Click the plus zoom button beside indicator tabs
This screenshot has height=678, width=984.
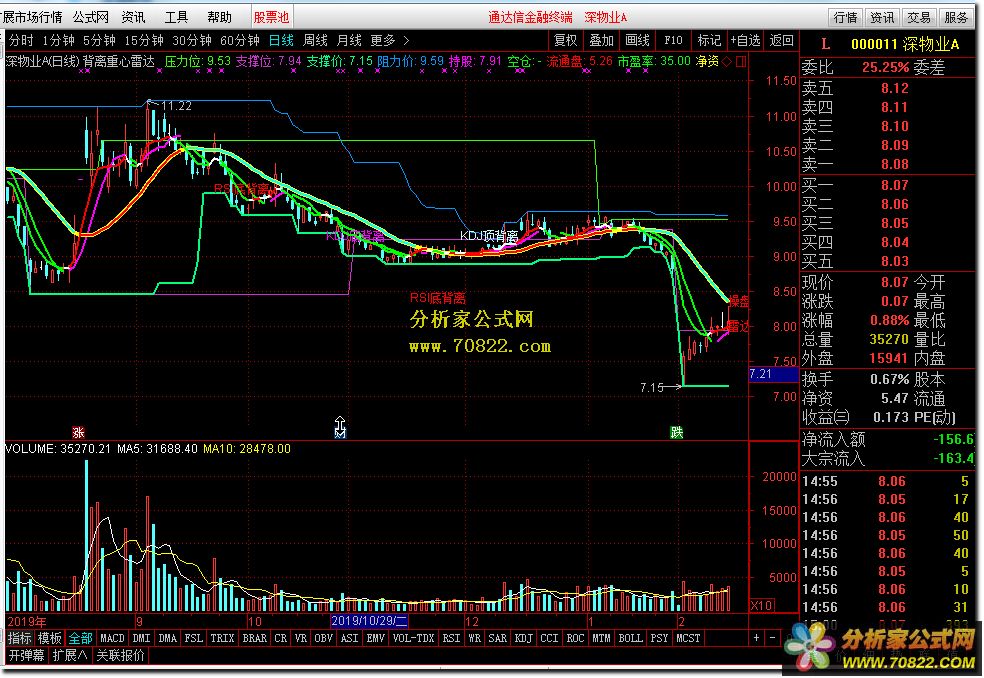click(757, 637)
